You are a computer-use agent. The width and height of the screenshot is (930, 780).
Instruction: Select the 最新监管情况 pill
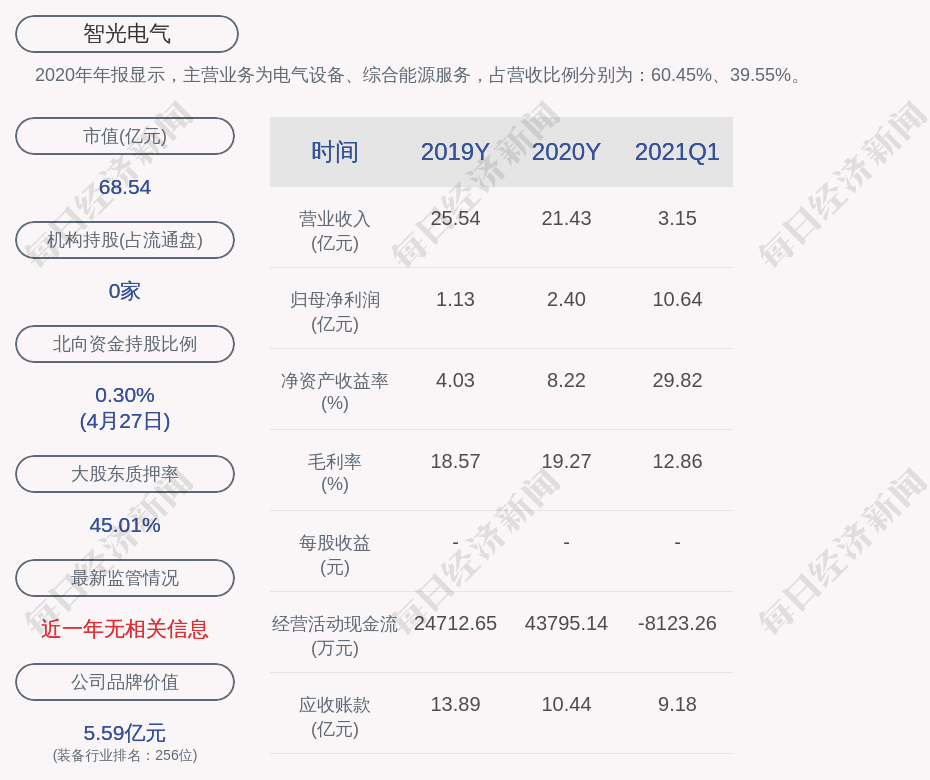pyautogui.click(x=125, y=577)
